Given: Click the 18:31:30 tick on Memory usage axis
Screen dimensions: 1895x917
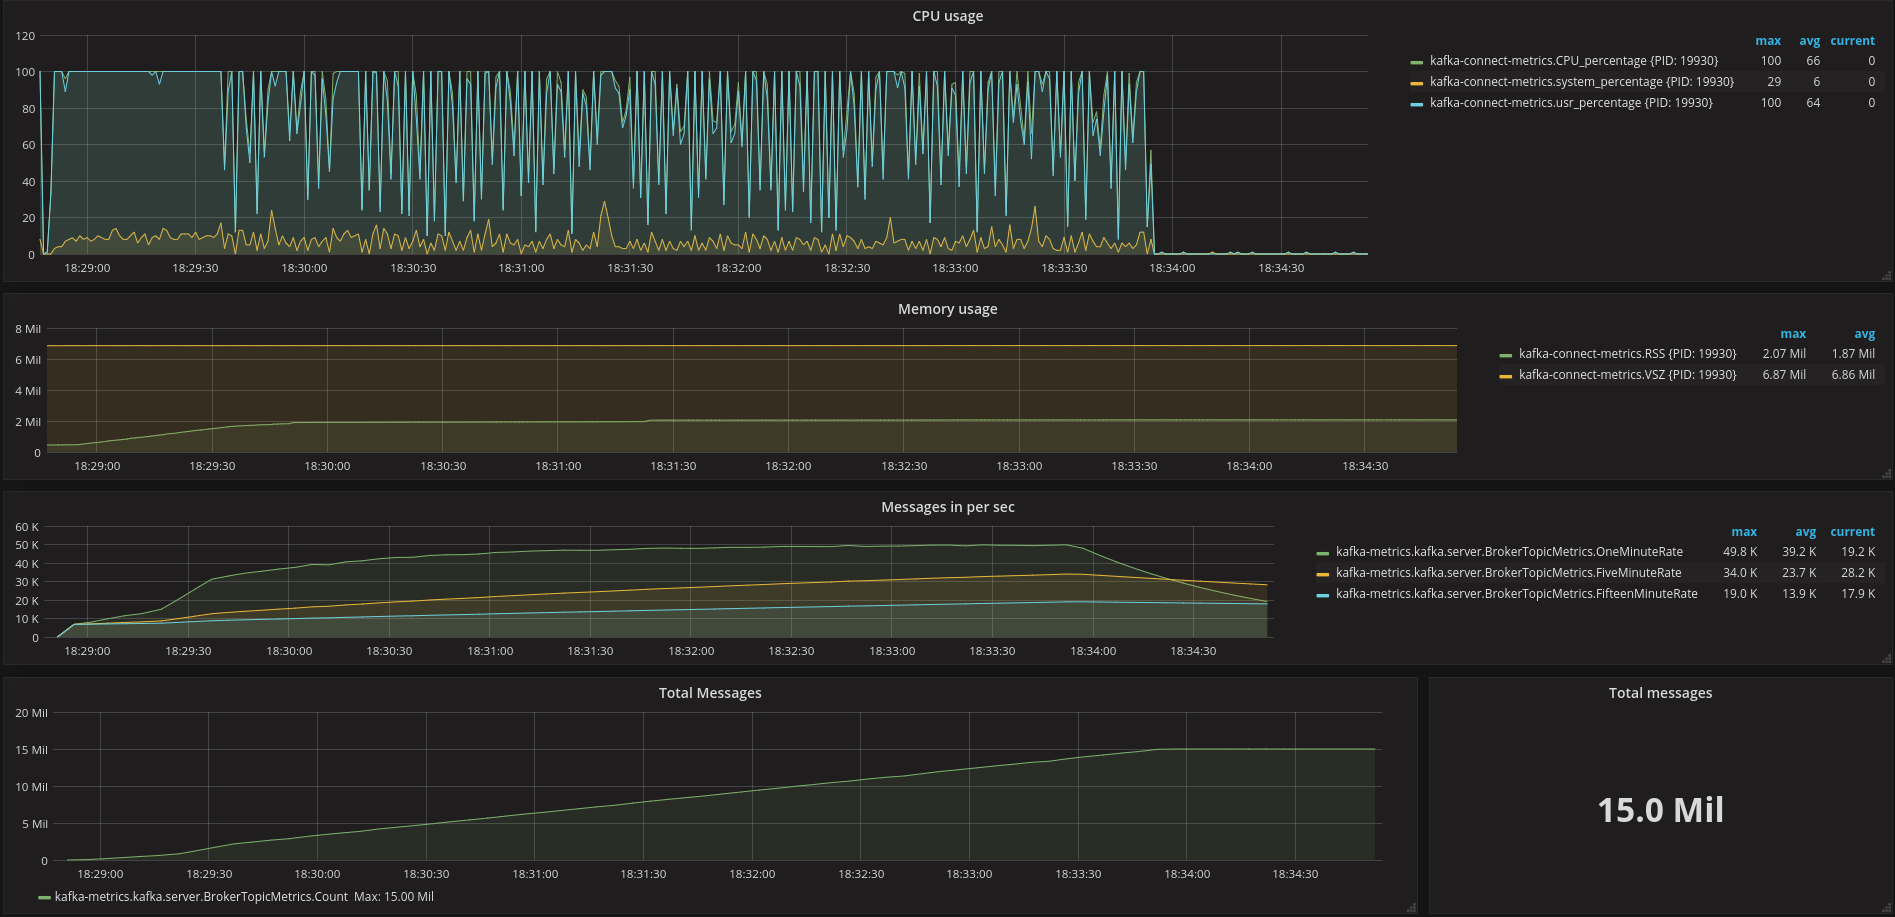Looking at the screenshot, I should click(x=673, y=466).
